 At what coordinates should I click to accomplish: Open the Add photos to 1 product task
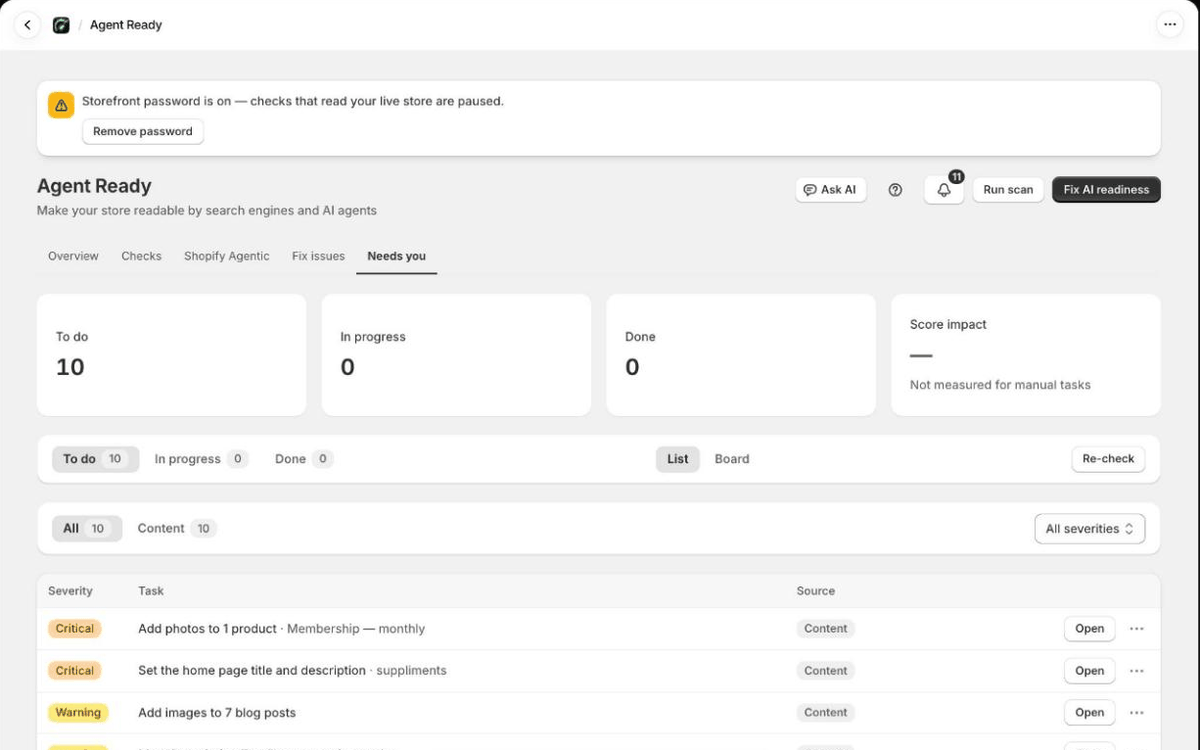pos(1089,629)
